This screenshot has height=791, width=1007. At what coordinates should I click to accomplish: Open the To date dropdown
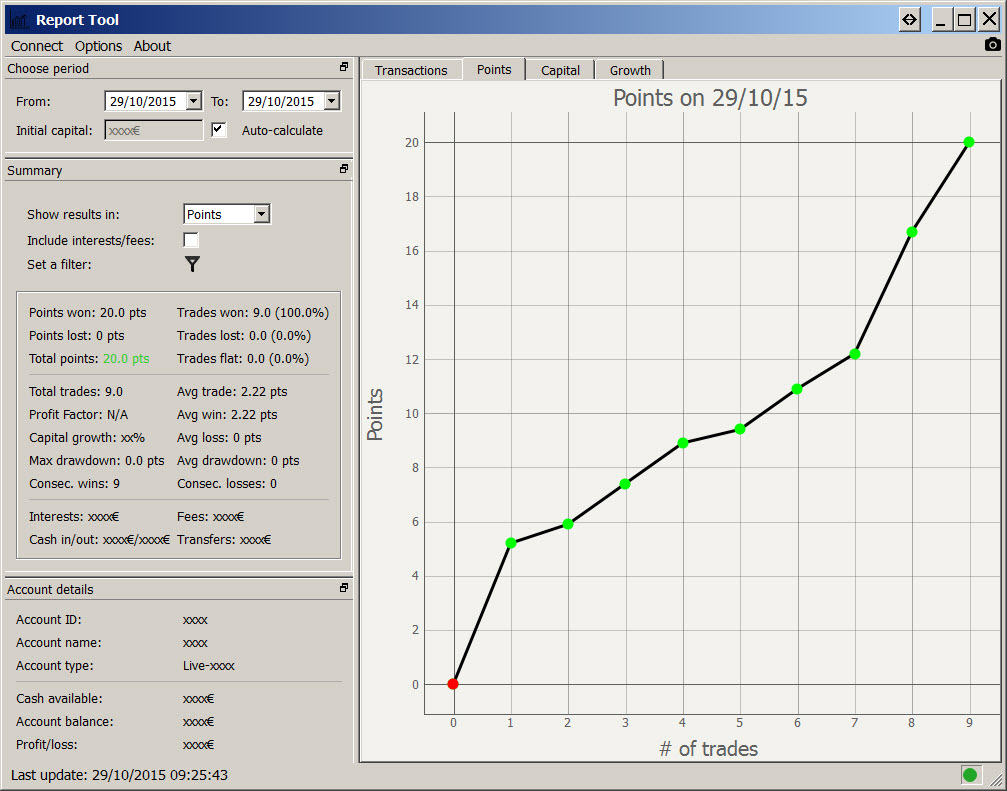(331, 101)
